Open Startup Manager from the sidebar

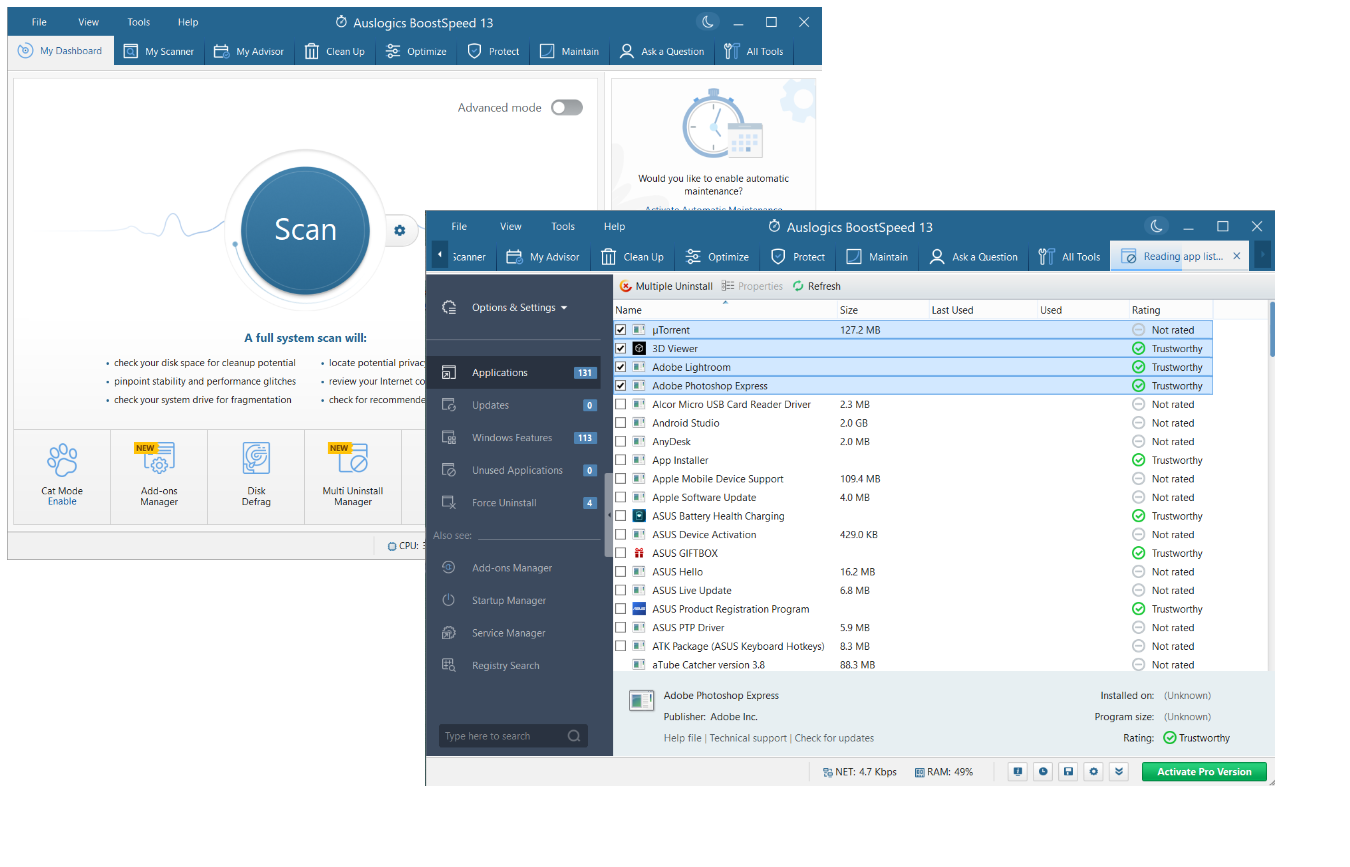coord(509,601)
